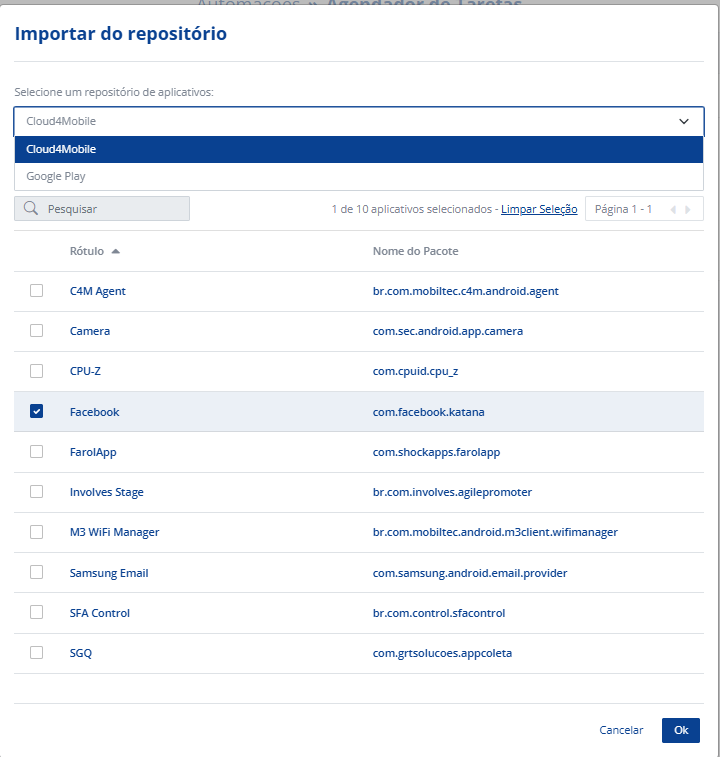Uncheck the Facebook checkbox
This screenshot has width=720, height=757.
click(37, 411)
